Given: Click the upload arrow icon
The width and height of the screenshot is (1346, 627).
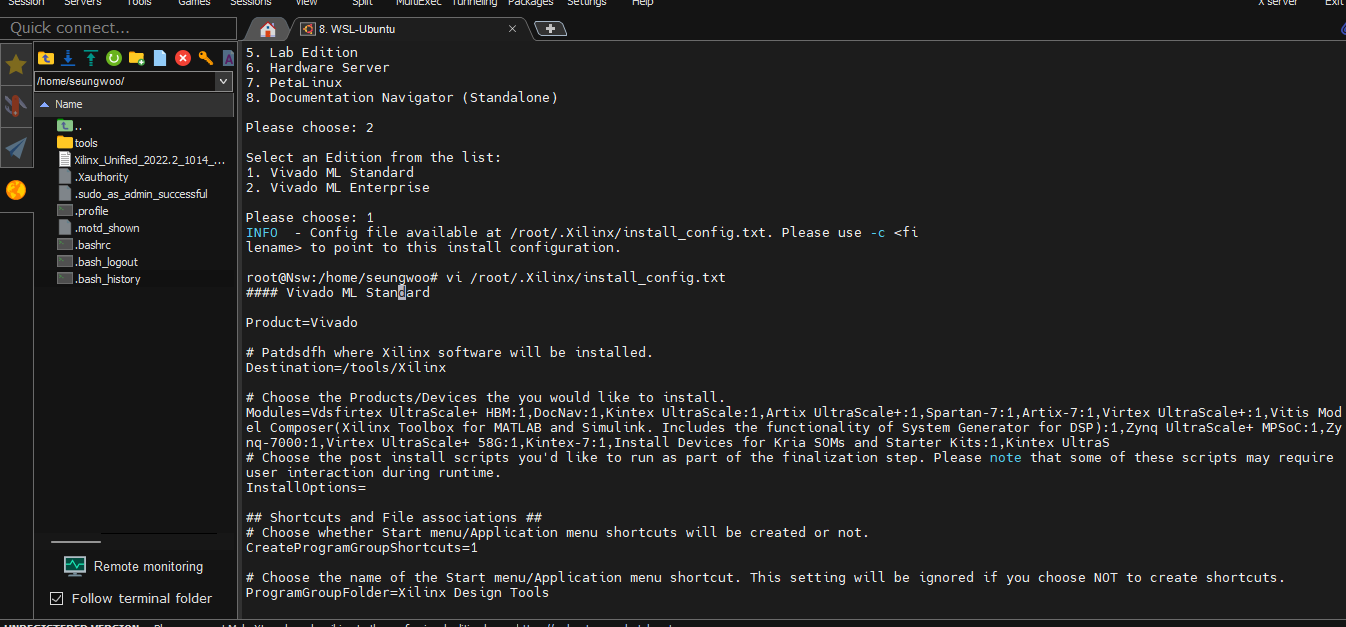Looking at the screenshot, I should pos(91,58).
